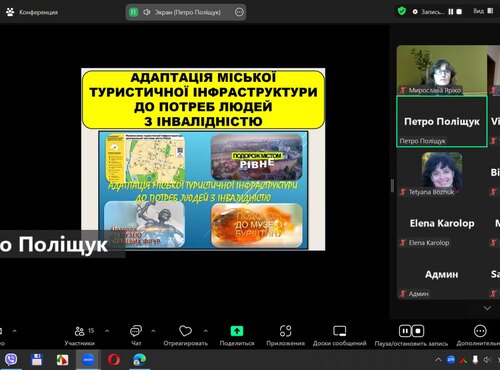Open Opera browser from the taskbar
The image size is (500, 370).
point(114,360)
